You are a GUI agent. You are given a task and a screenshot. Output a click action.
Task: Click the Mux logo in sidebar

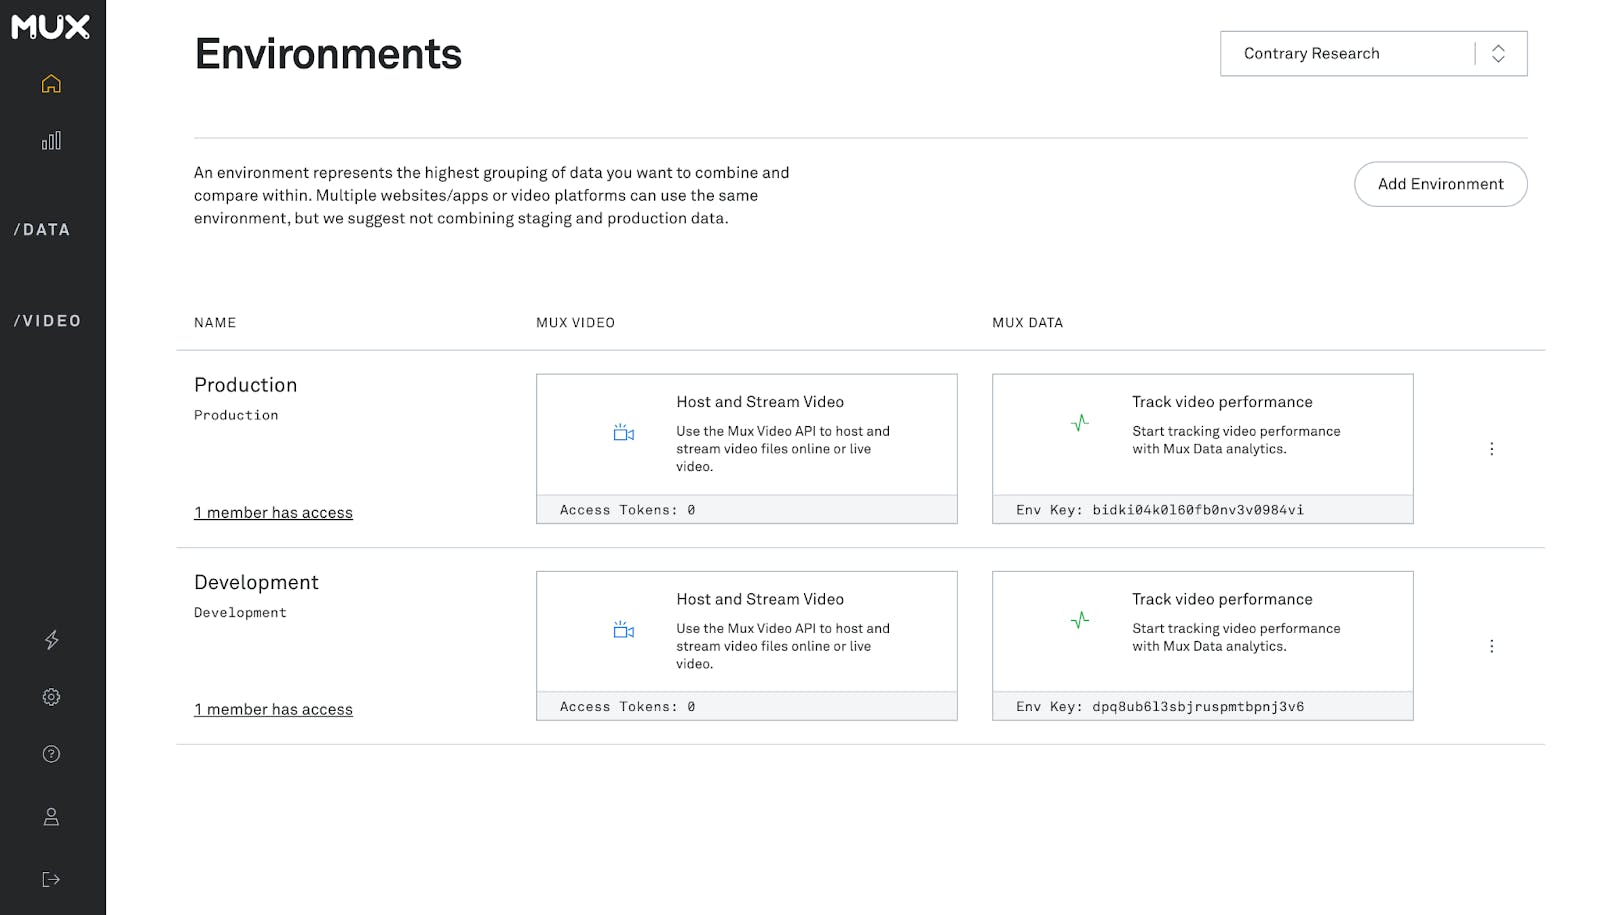pos(51,27)
